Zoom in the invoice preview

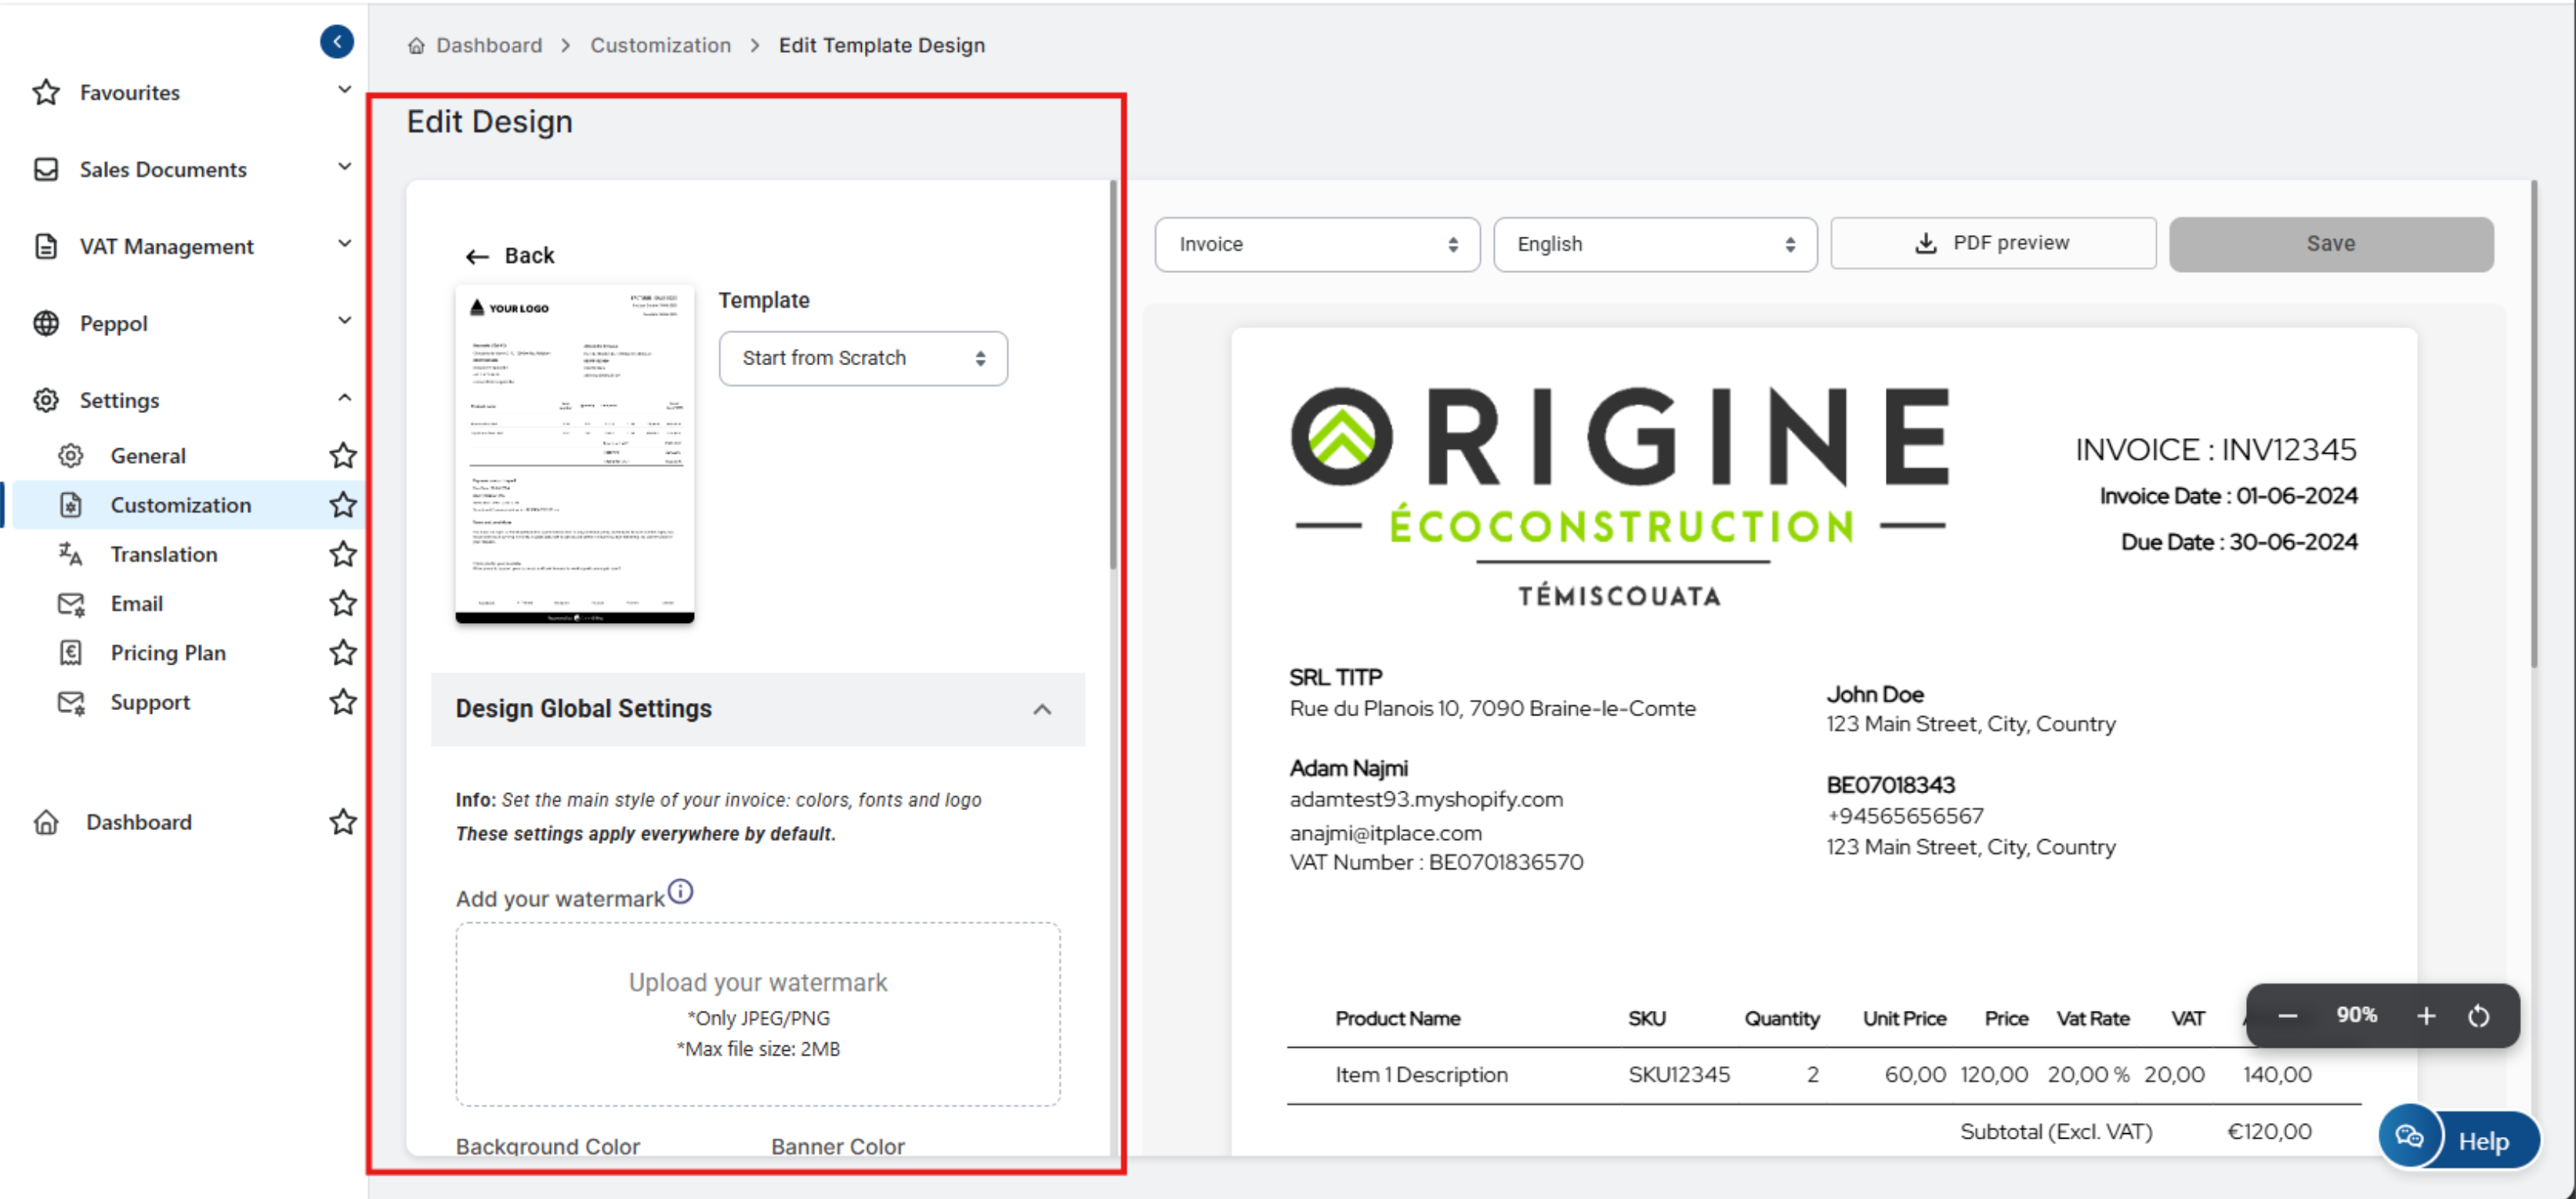[x=2425, y=1015]
